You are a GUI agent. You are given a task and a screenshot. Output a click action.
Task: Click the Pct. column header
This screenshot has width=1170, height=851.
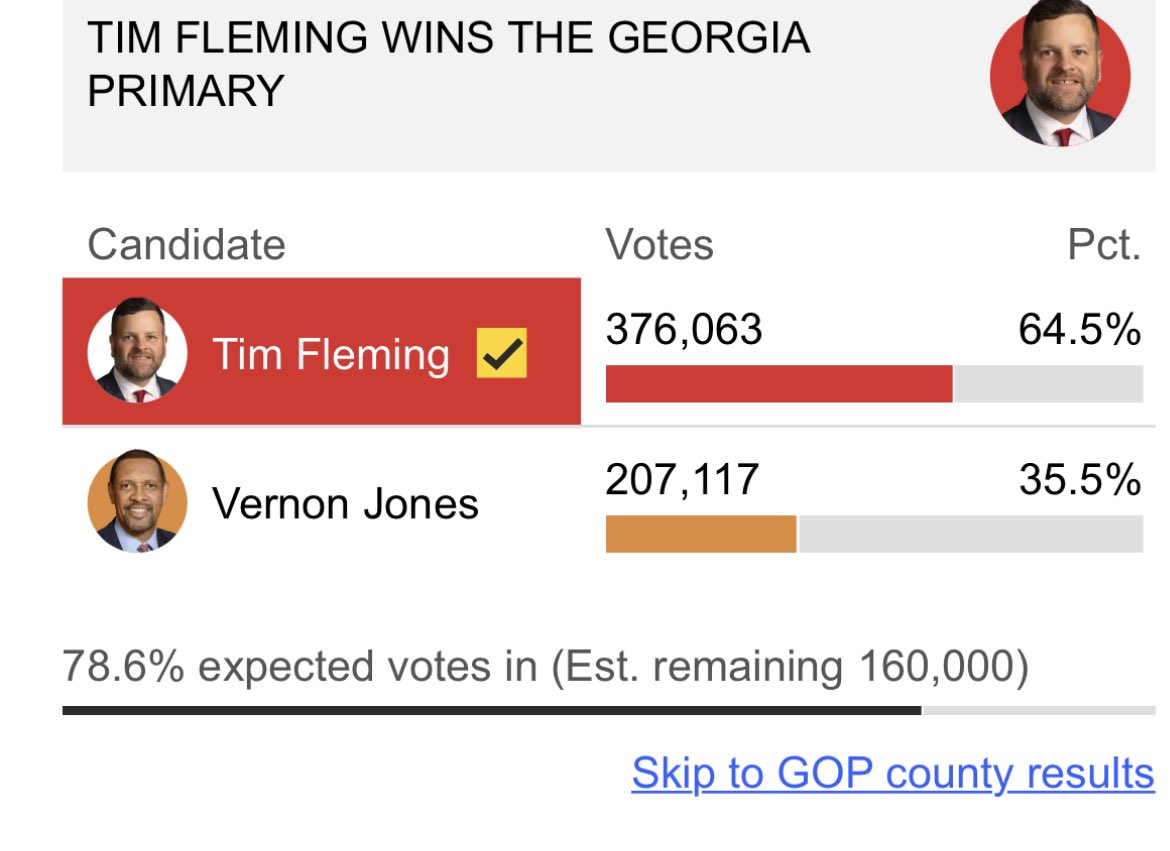click(1104, 244)
